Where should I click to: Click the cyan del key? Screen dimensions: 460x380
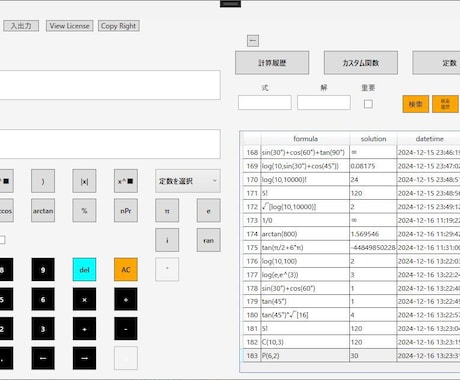click(84, 269)
